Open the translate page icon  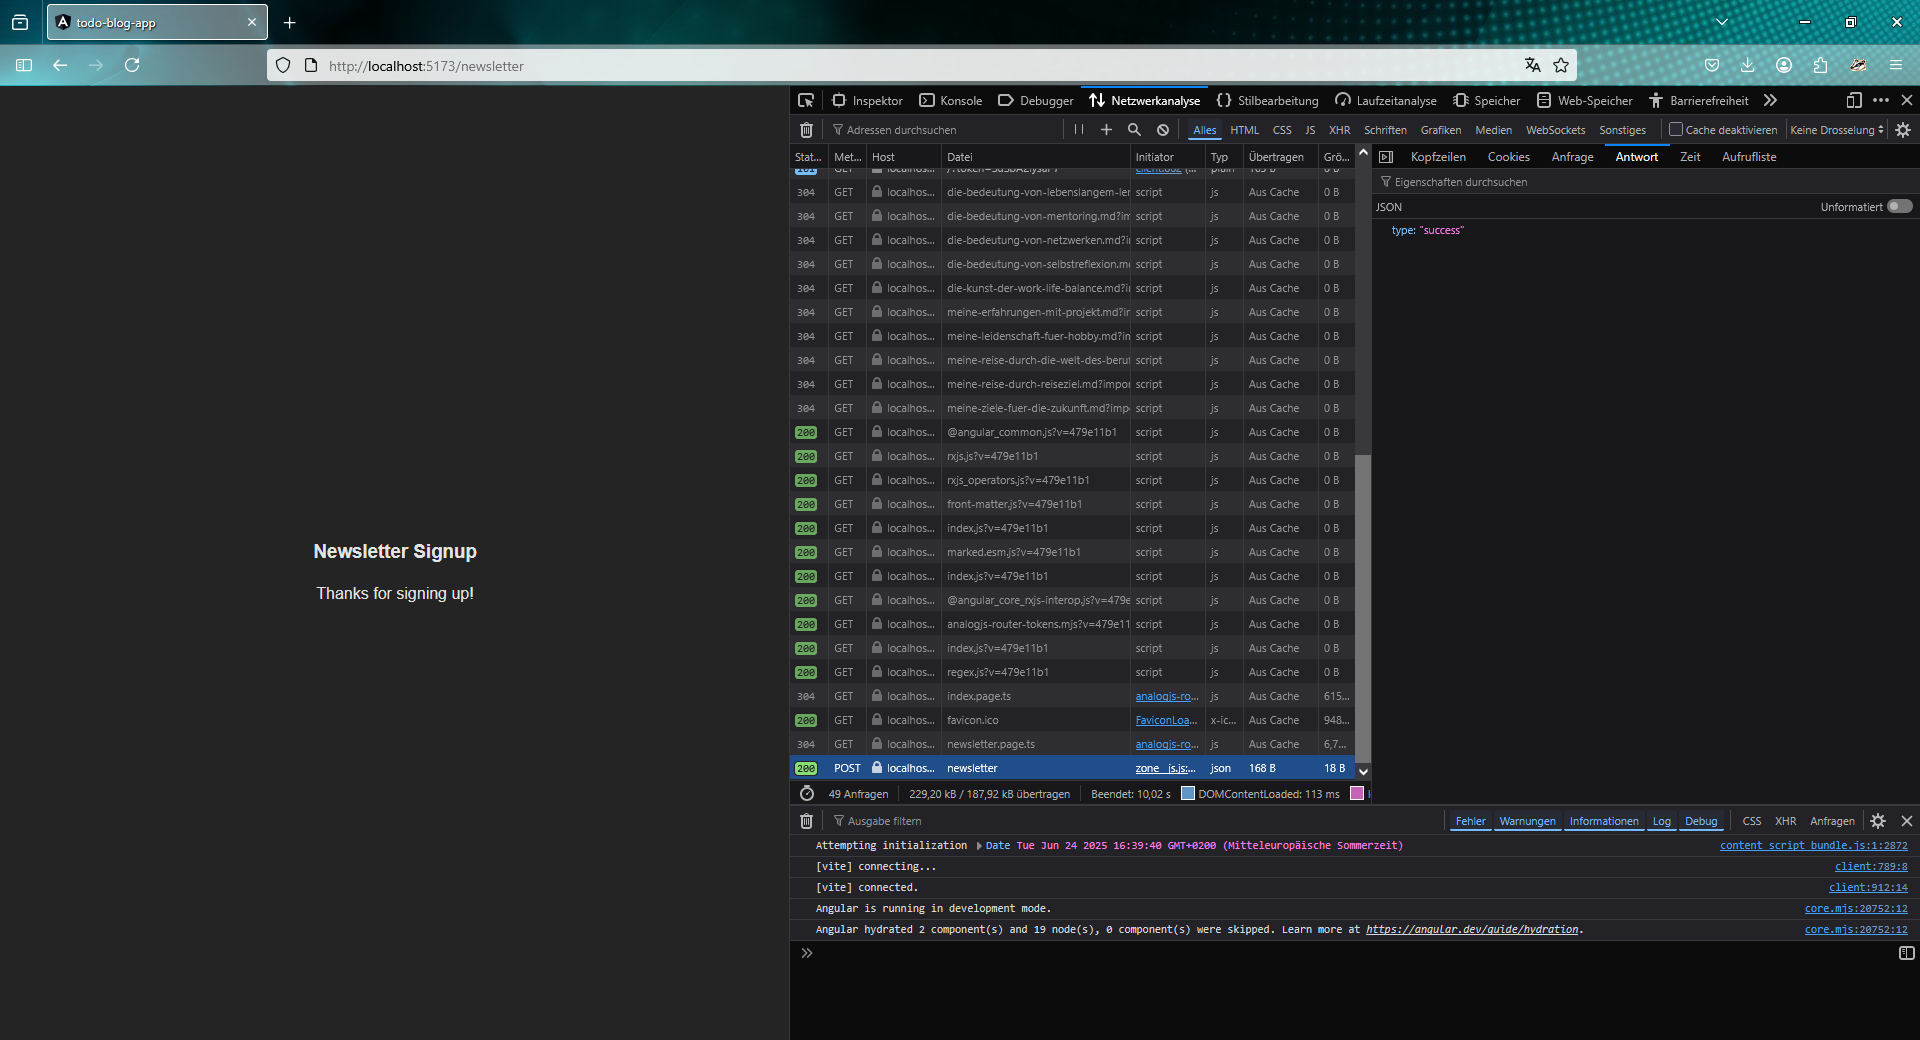point(1532,65)
